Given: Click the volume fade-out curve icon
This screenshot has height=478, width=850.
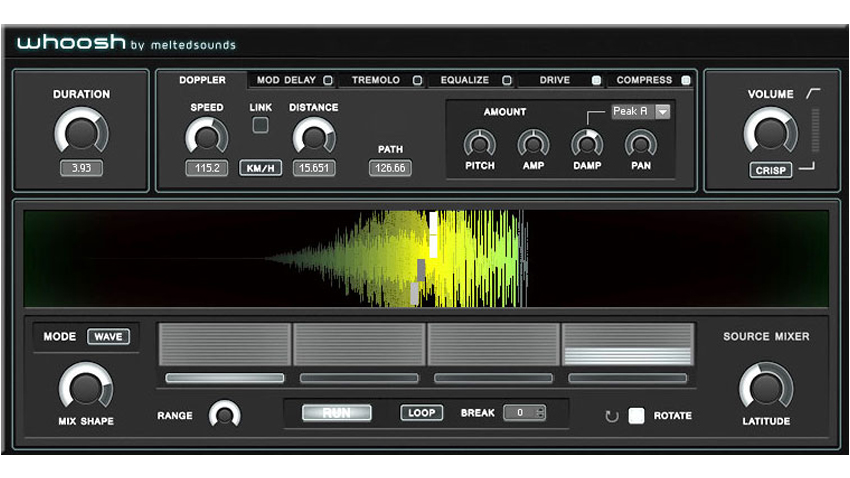Looking at the screenshot, I should click(x=807, y=166).
